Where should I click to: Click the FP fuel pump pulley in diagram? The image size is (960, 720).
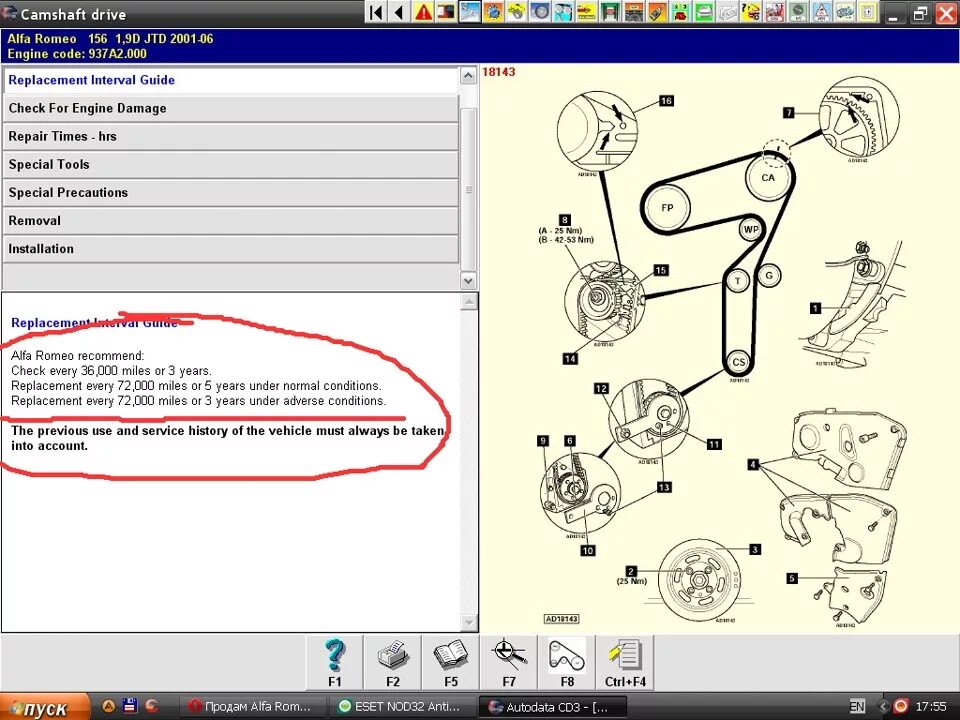(667, 208)
